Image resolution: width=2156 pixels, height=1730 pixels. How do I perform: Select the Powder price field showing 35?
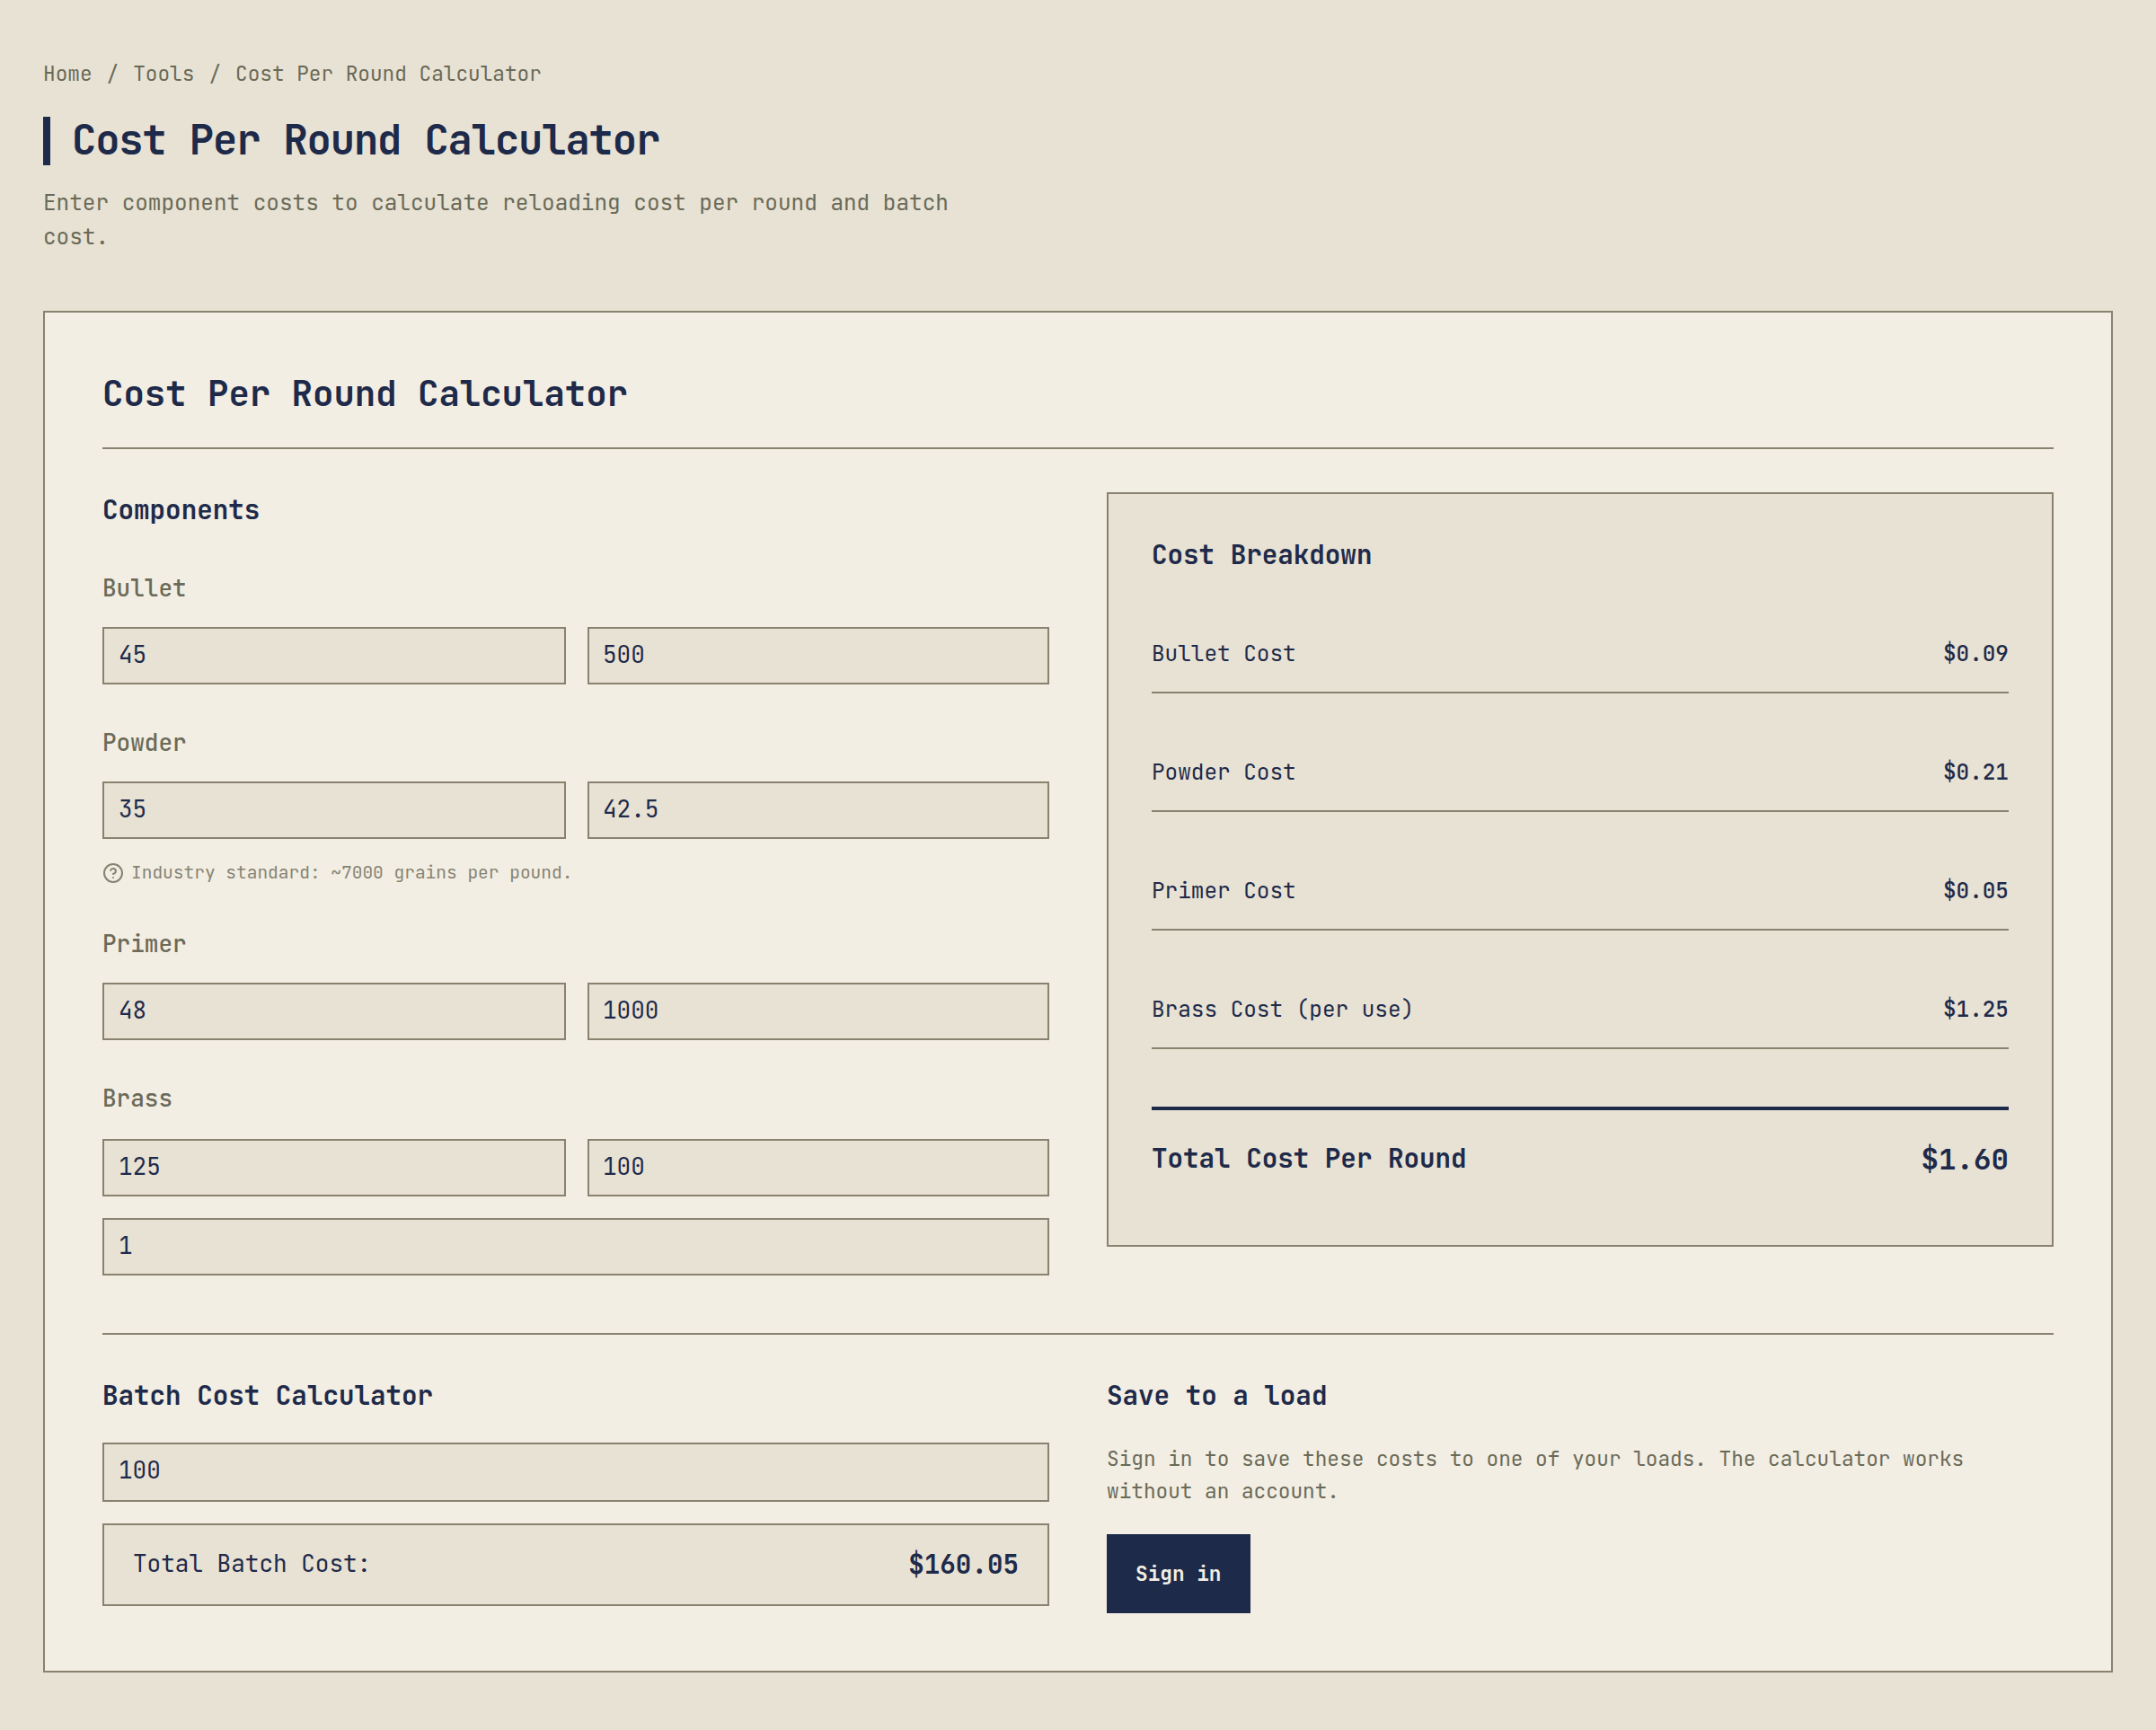[334, 810]
